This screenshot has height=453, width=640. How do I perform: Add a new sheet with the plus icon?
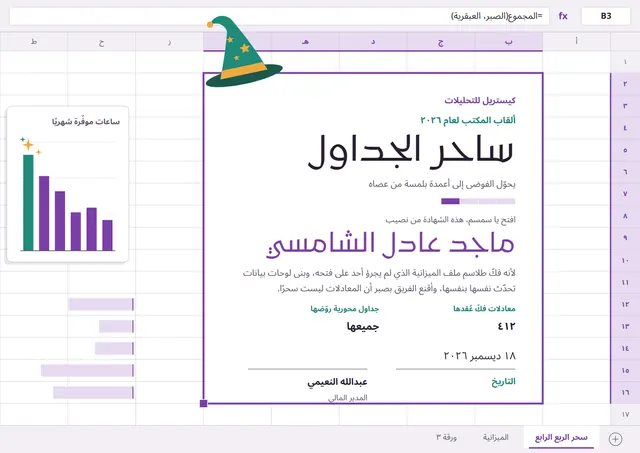point(615,439)
